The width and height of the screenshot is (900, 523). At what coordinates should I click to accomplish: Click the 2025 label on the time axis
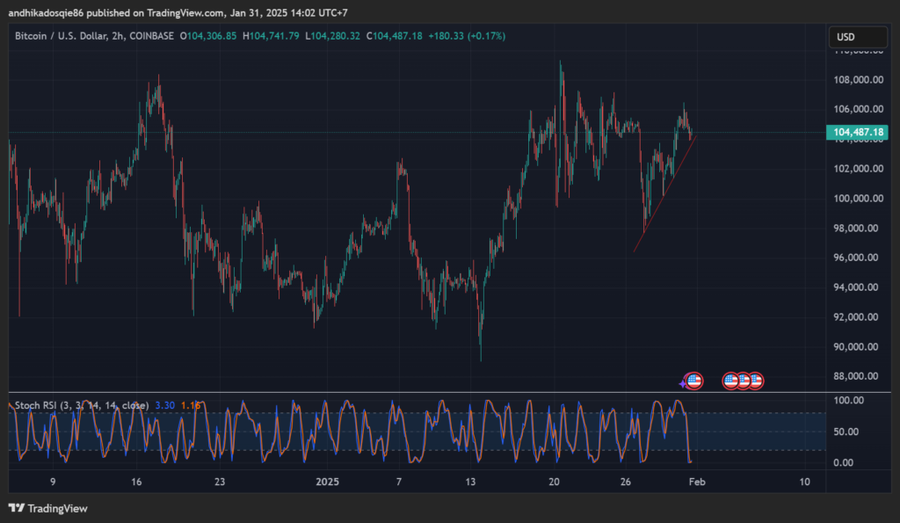(327, 482)
